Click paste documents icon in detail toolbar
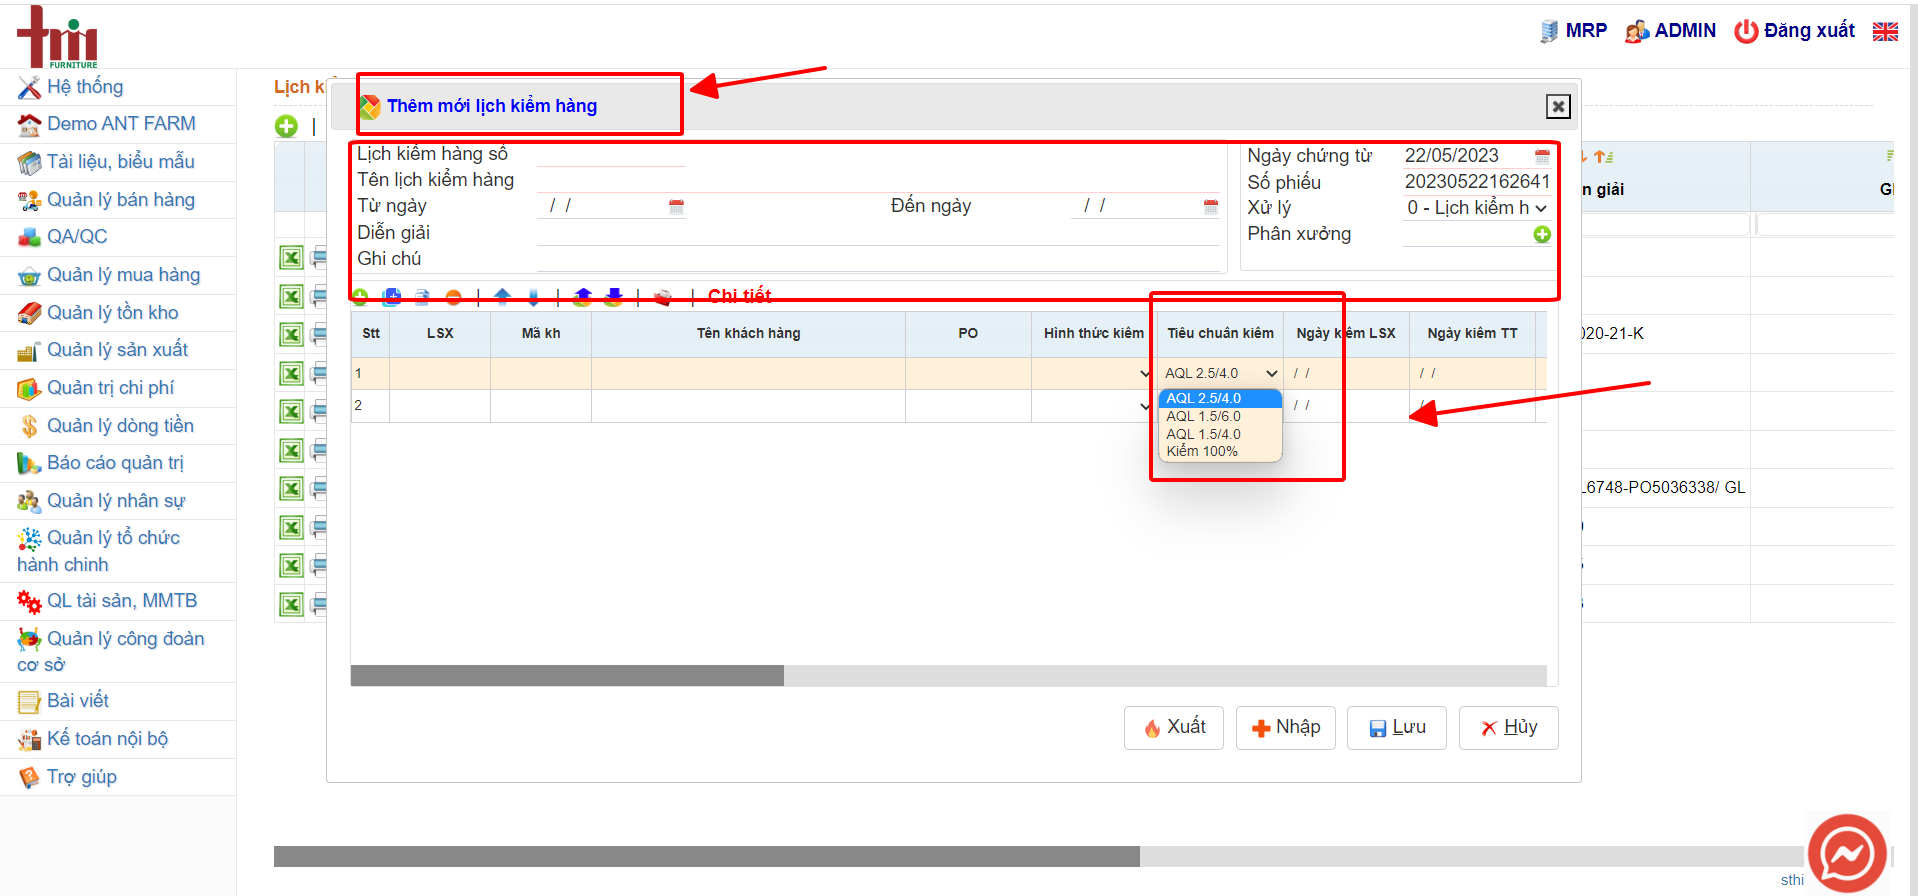The height and width of the screenshot is (896, 1918). coord(422,297)
